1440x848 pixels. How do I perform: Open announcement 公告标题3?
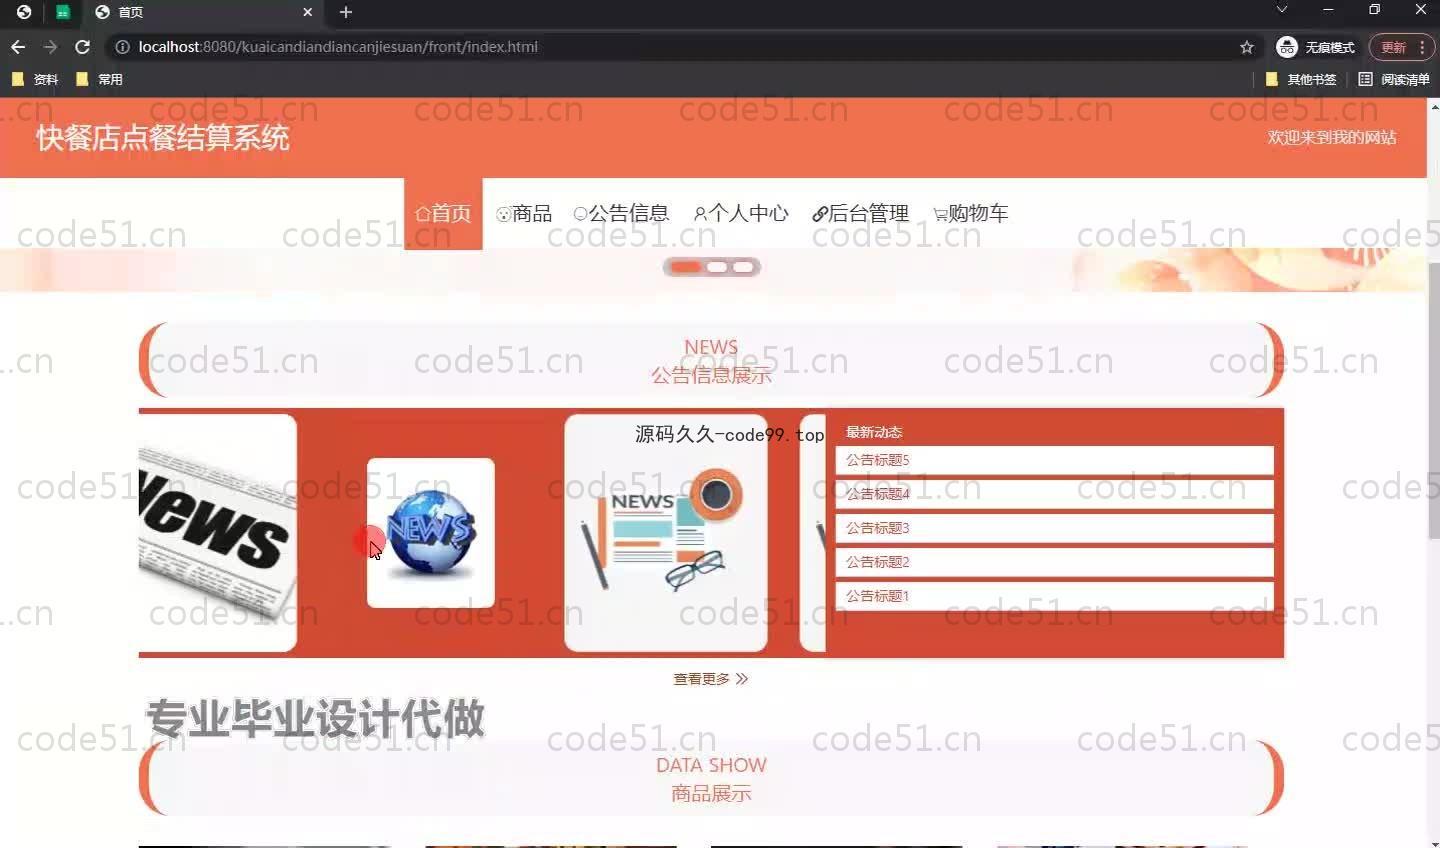pos(1054,528)
